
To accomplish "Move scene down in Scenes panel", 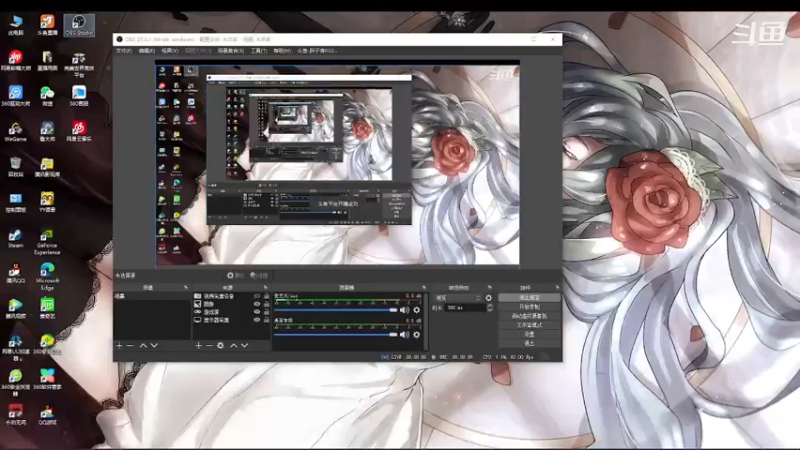I will pos(154,345).
